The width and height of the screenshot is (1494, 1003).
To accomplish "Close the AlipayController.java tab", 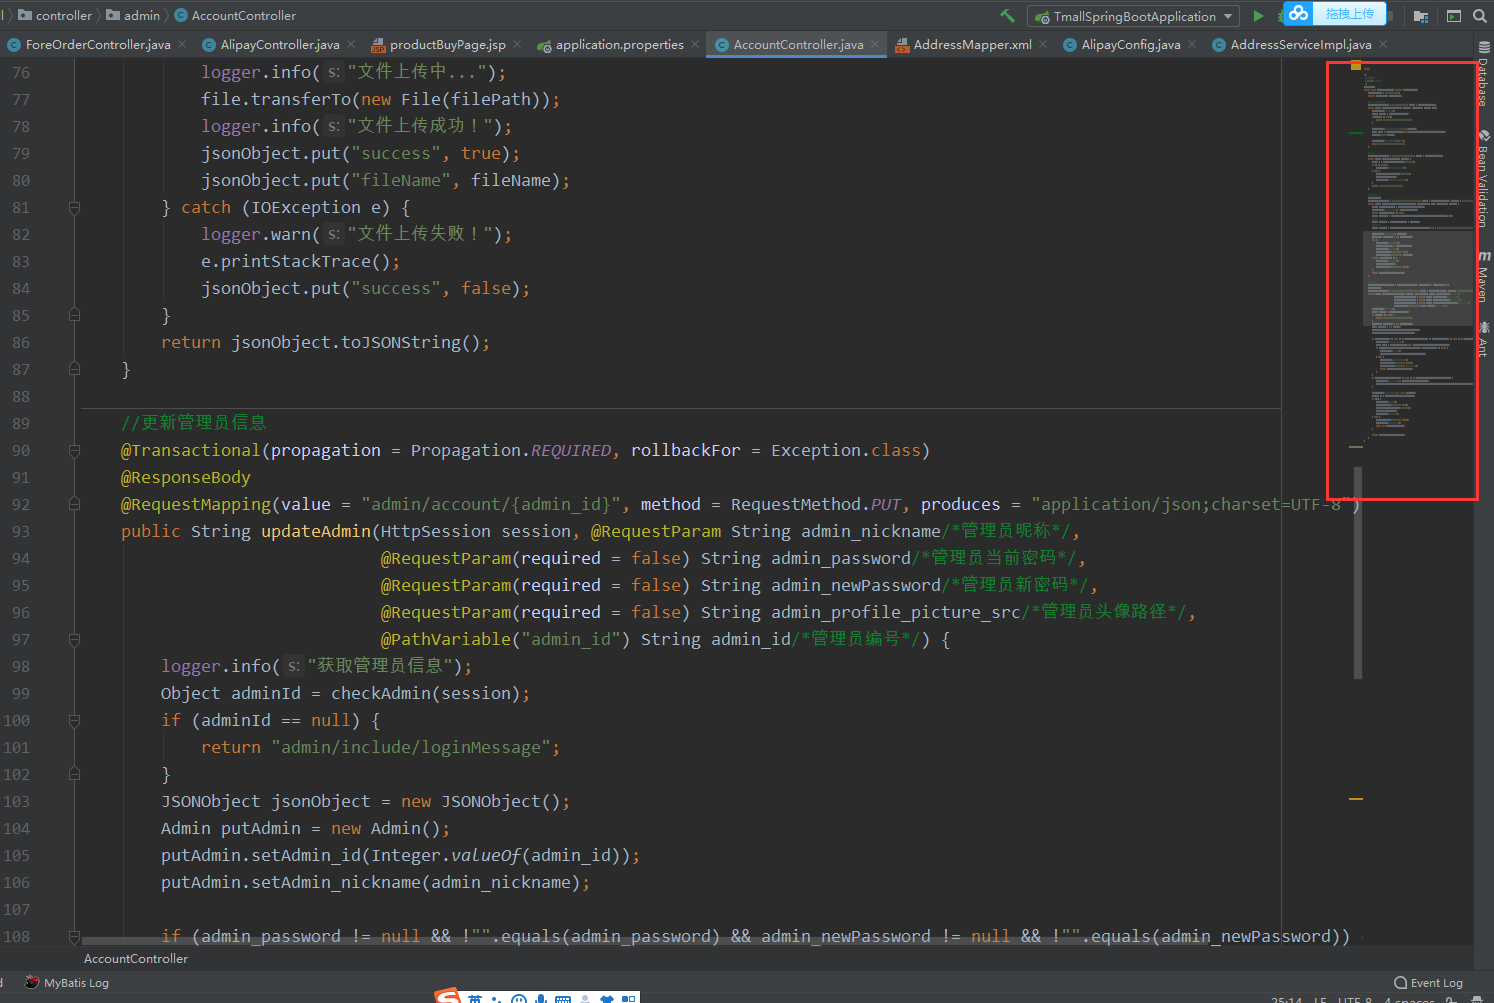I will coord(351,44).
